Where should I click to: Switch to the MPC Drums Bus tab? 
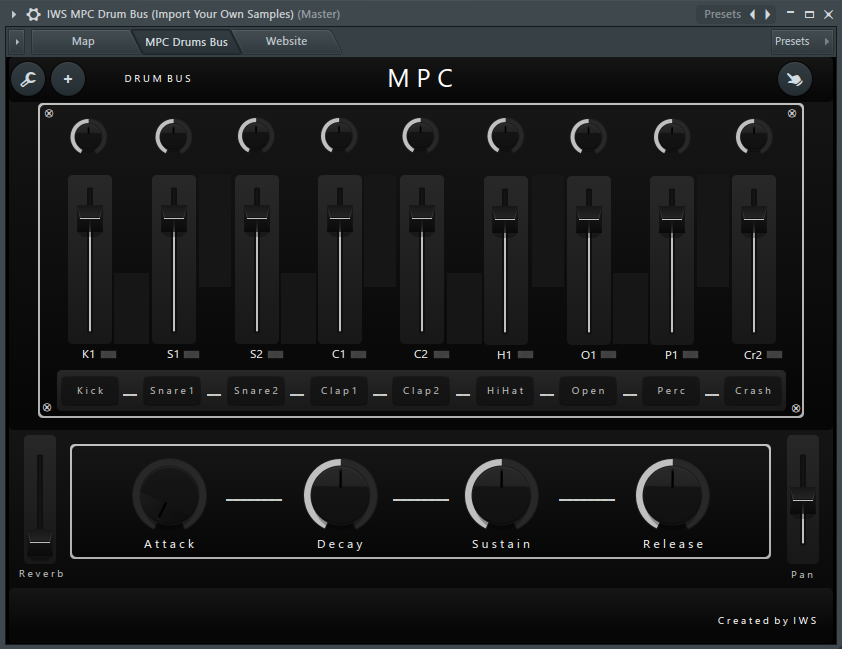tap(186, 42)
